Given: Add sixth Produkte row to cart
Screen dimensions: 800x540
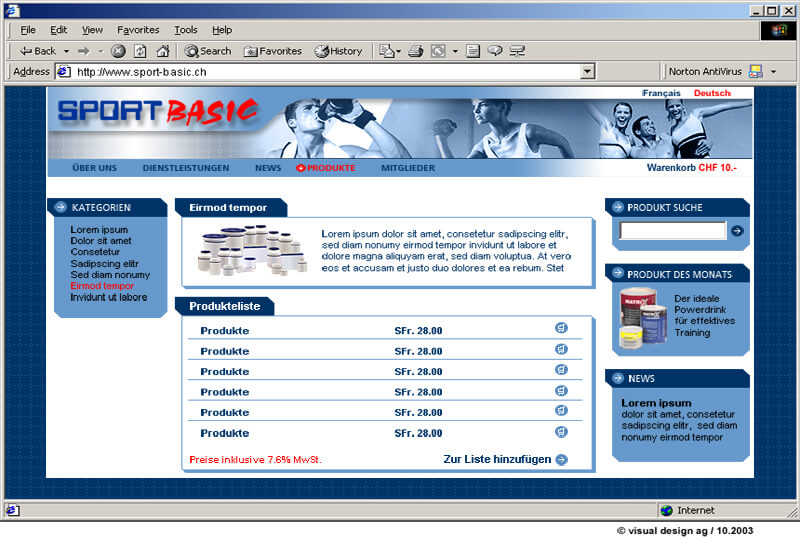Looking at the screenshot, I should click(x=561, y=432).
